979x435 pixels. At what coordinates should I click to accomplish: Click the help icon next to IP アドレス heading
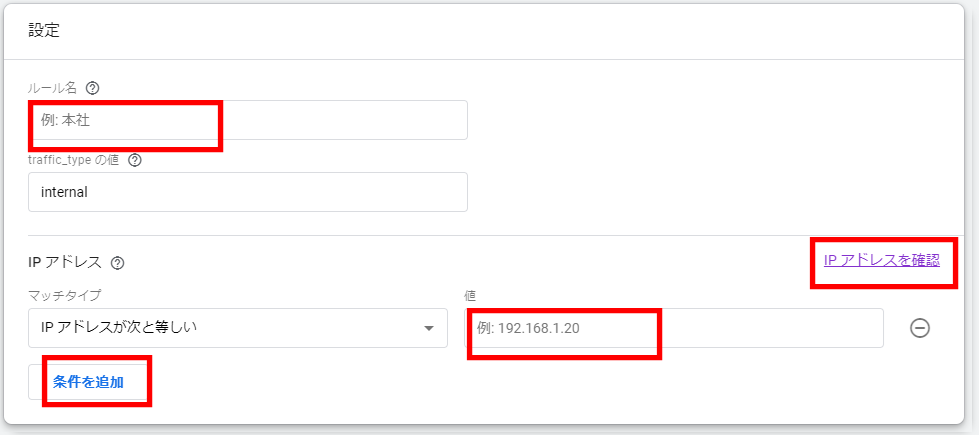coord(117,263)
